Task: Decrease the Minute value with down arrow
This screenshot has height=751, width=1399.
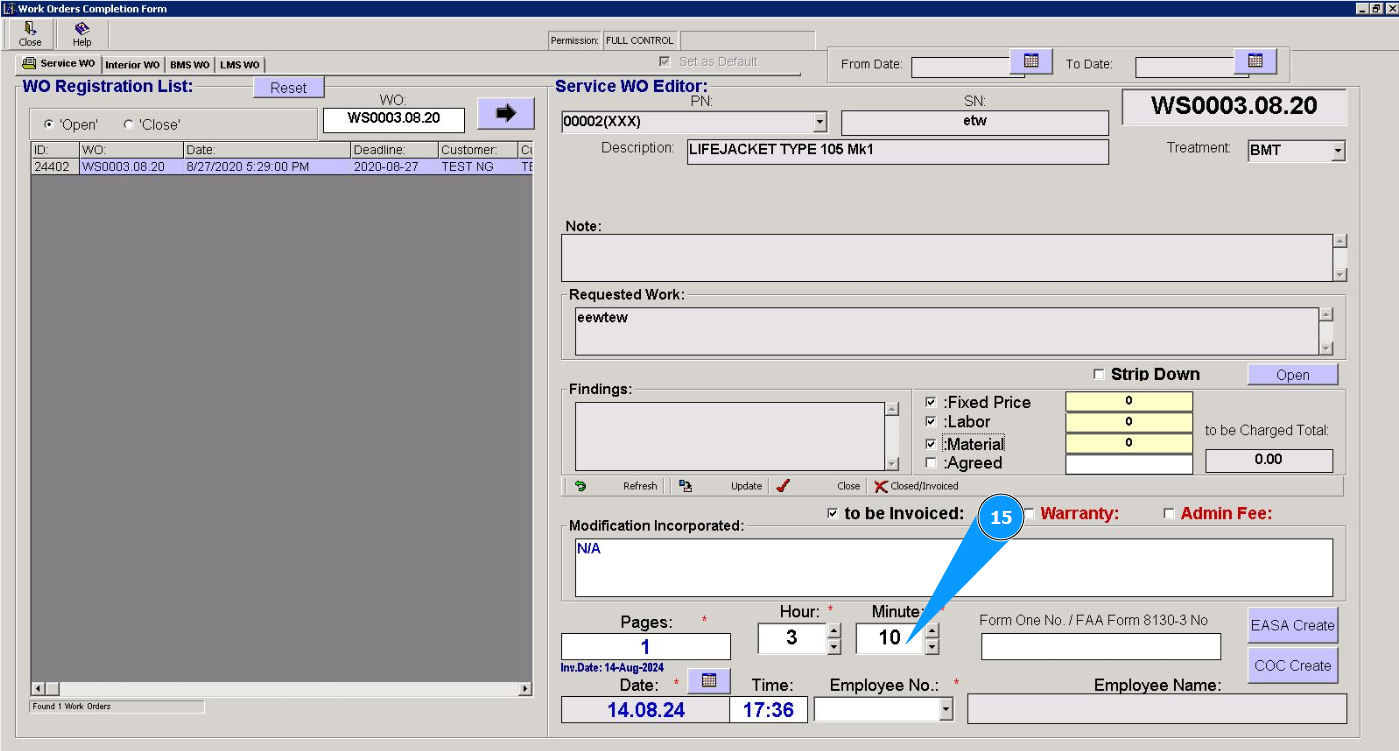Action: coord(932,646)
